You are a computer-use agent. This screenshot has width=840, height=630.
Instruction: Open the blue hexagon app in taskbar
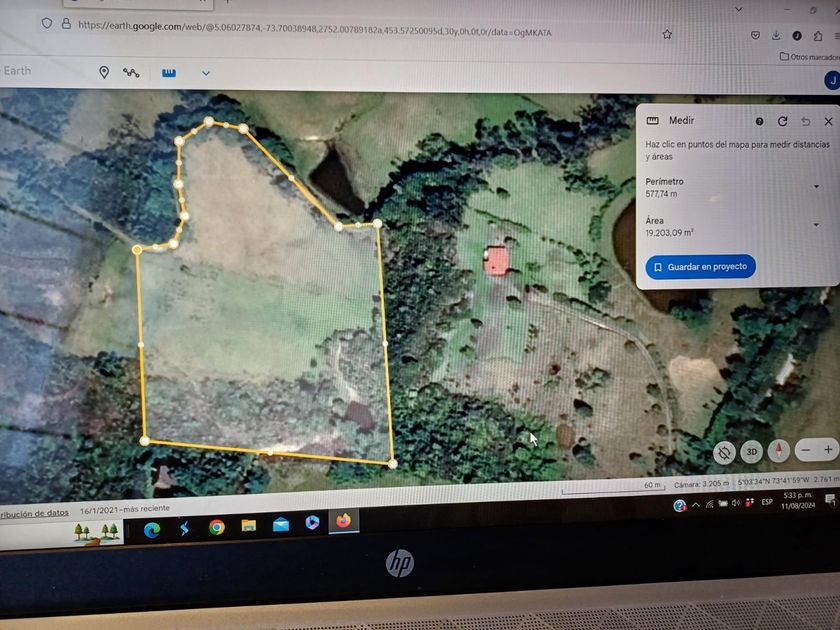pyautogui.click(x=312, y=522)
